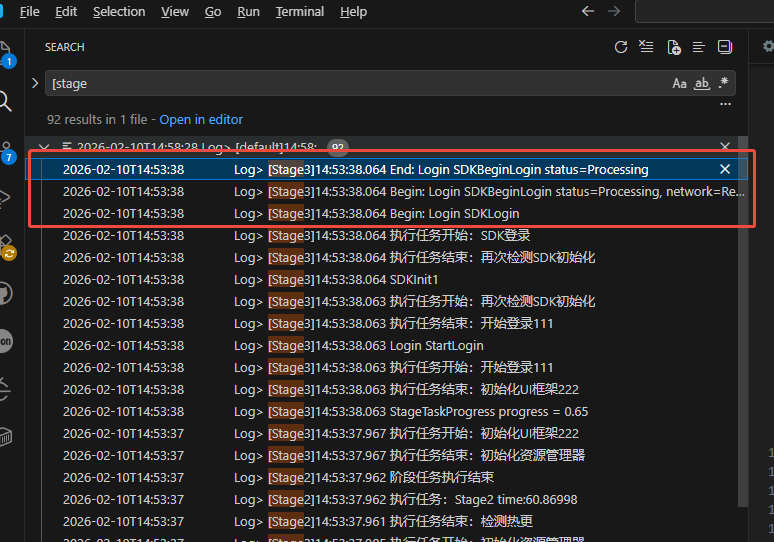This screenshot has height=542, width=774.
Task: Open the Terminal menu
Action: coord(300,12)
